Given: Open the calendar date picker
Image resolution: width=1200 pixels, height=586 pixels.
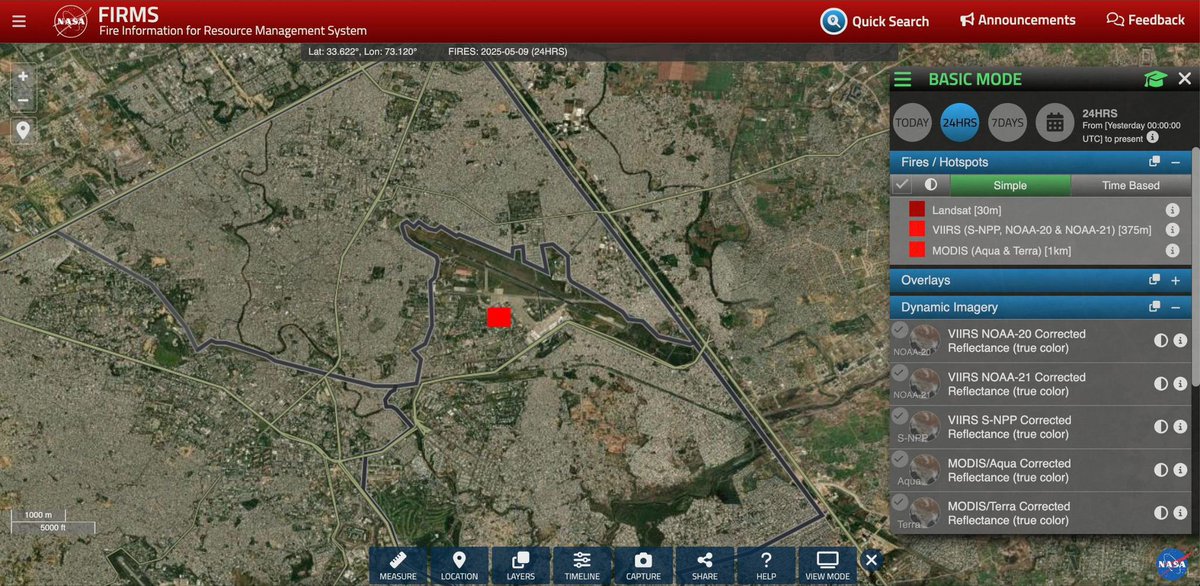Looking at the screenshot, I should [x=1054, y=123].
